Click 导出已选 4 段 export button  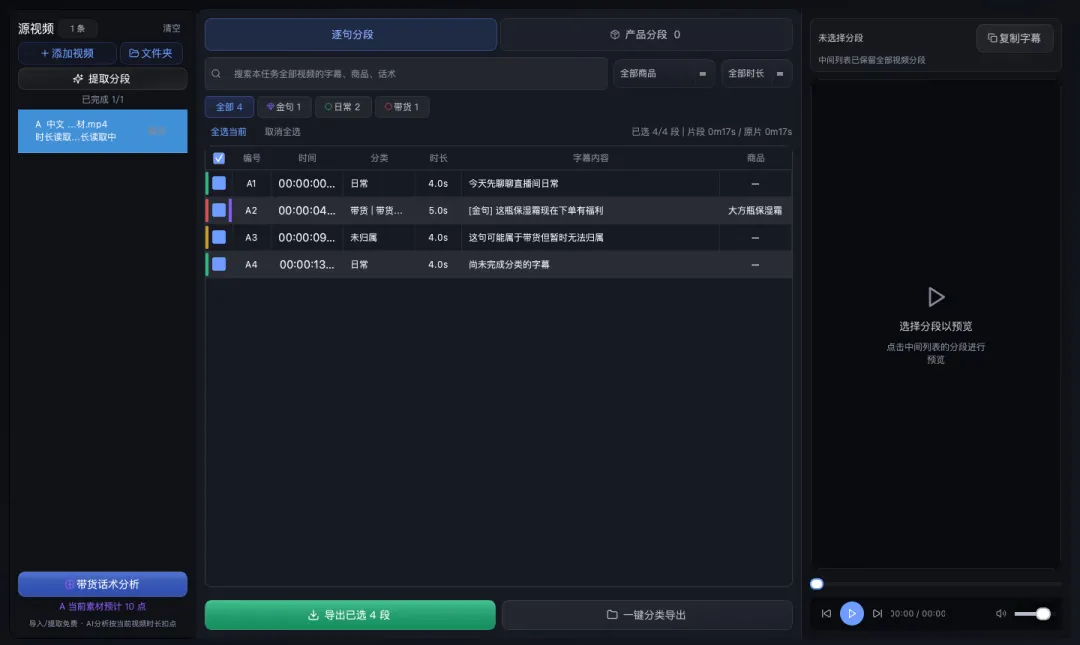tap(350, 615)
